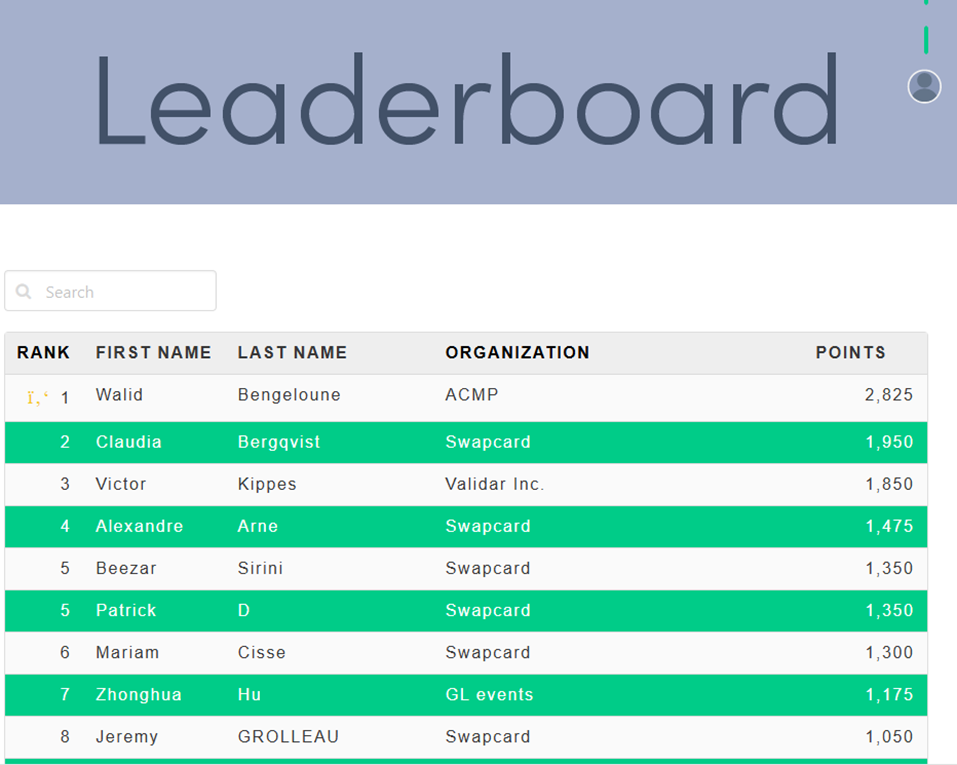Image resolution: width=957 pixels, height=765 pixels.
Task: Sort by the FIRST NAME column header
Action: (153, 353)
